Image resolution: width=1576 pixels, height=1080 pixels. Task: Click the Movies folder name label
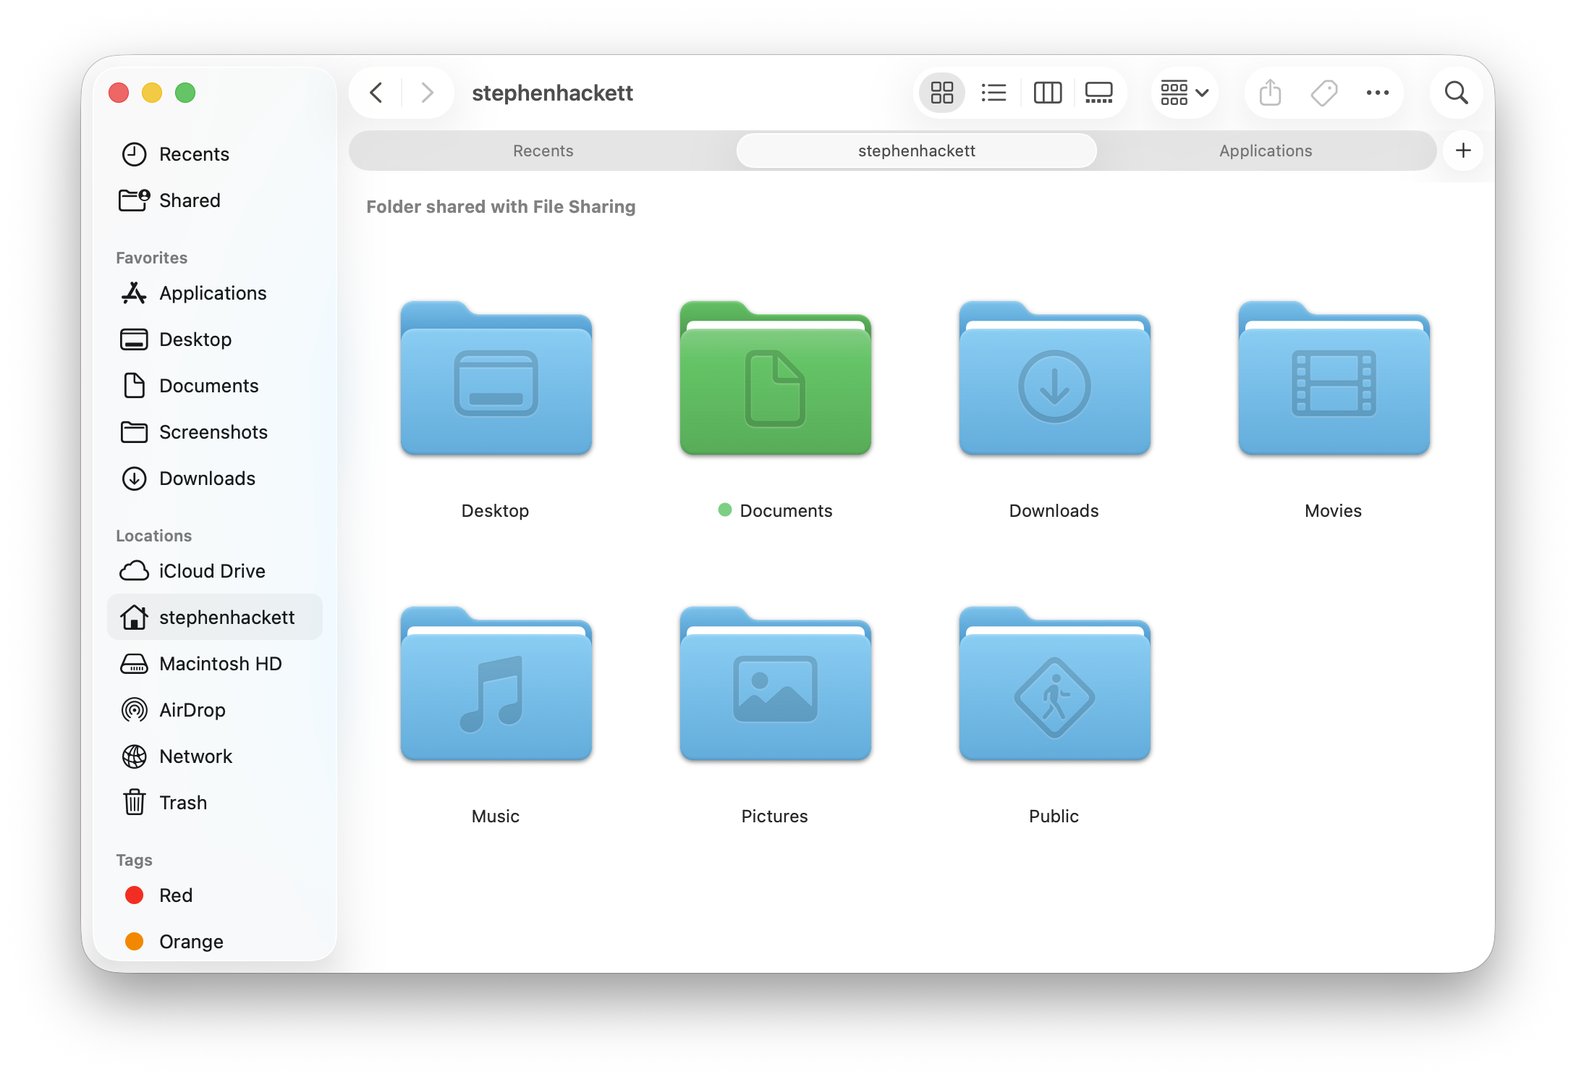tap(1333, 511)
